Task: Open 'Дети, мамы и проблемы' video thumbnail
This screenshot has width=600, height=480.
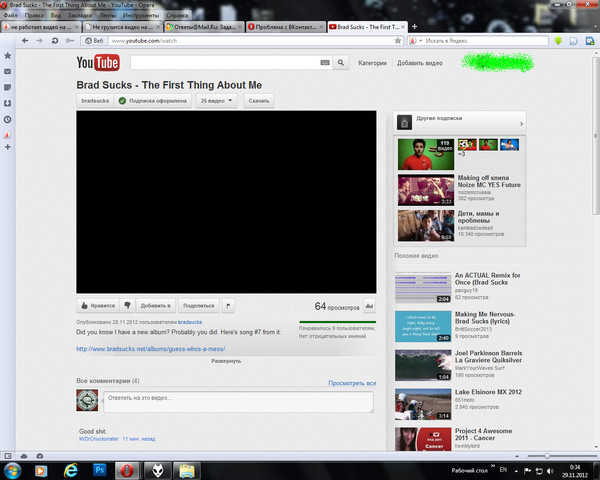Action: point(426,226)
